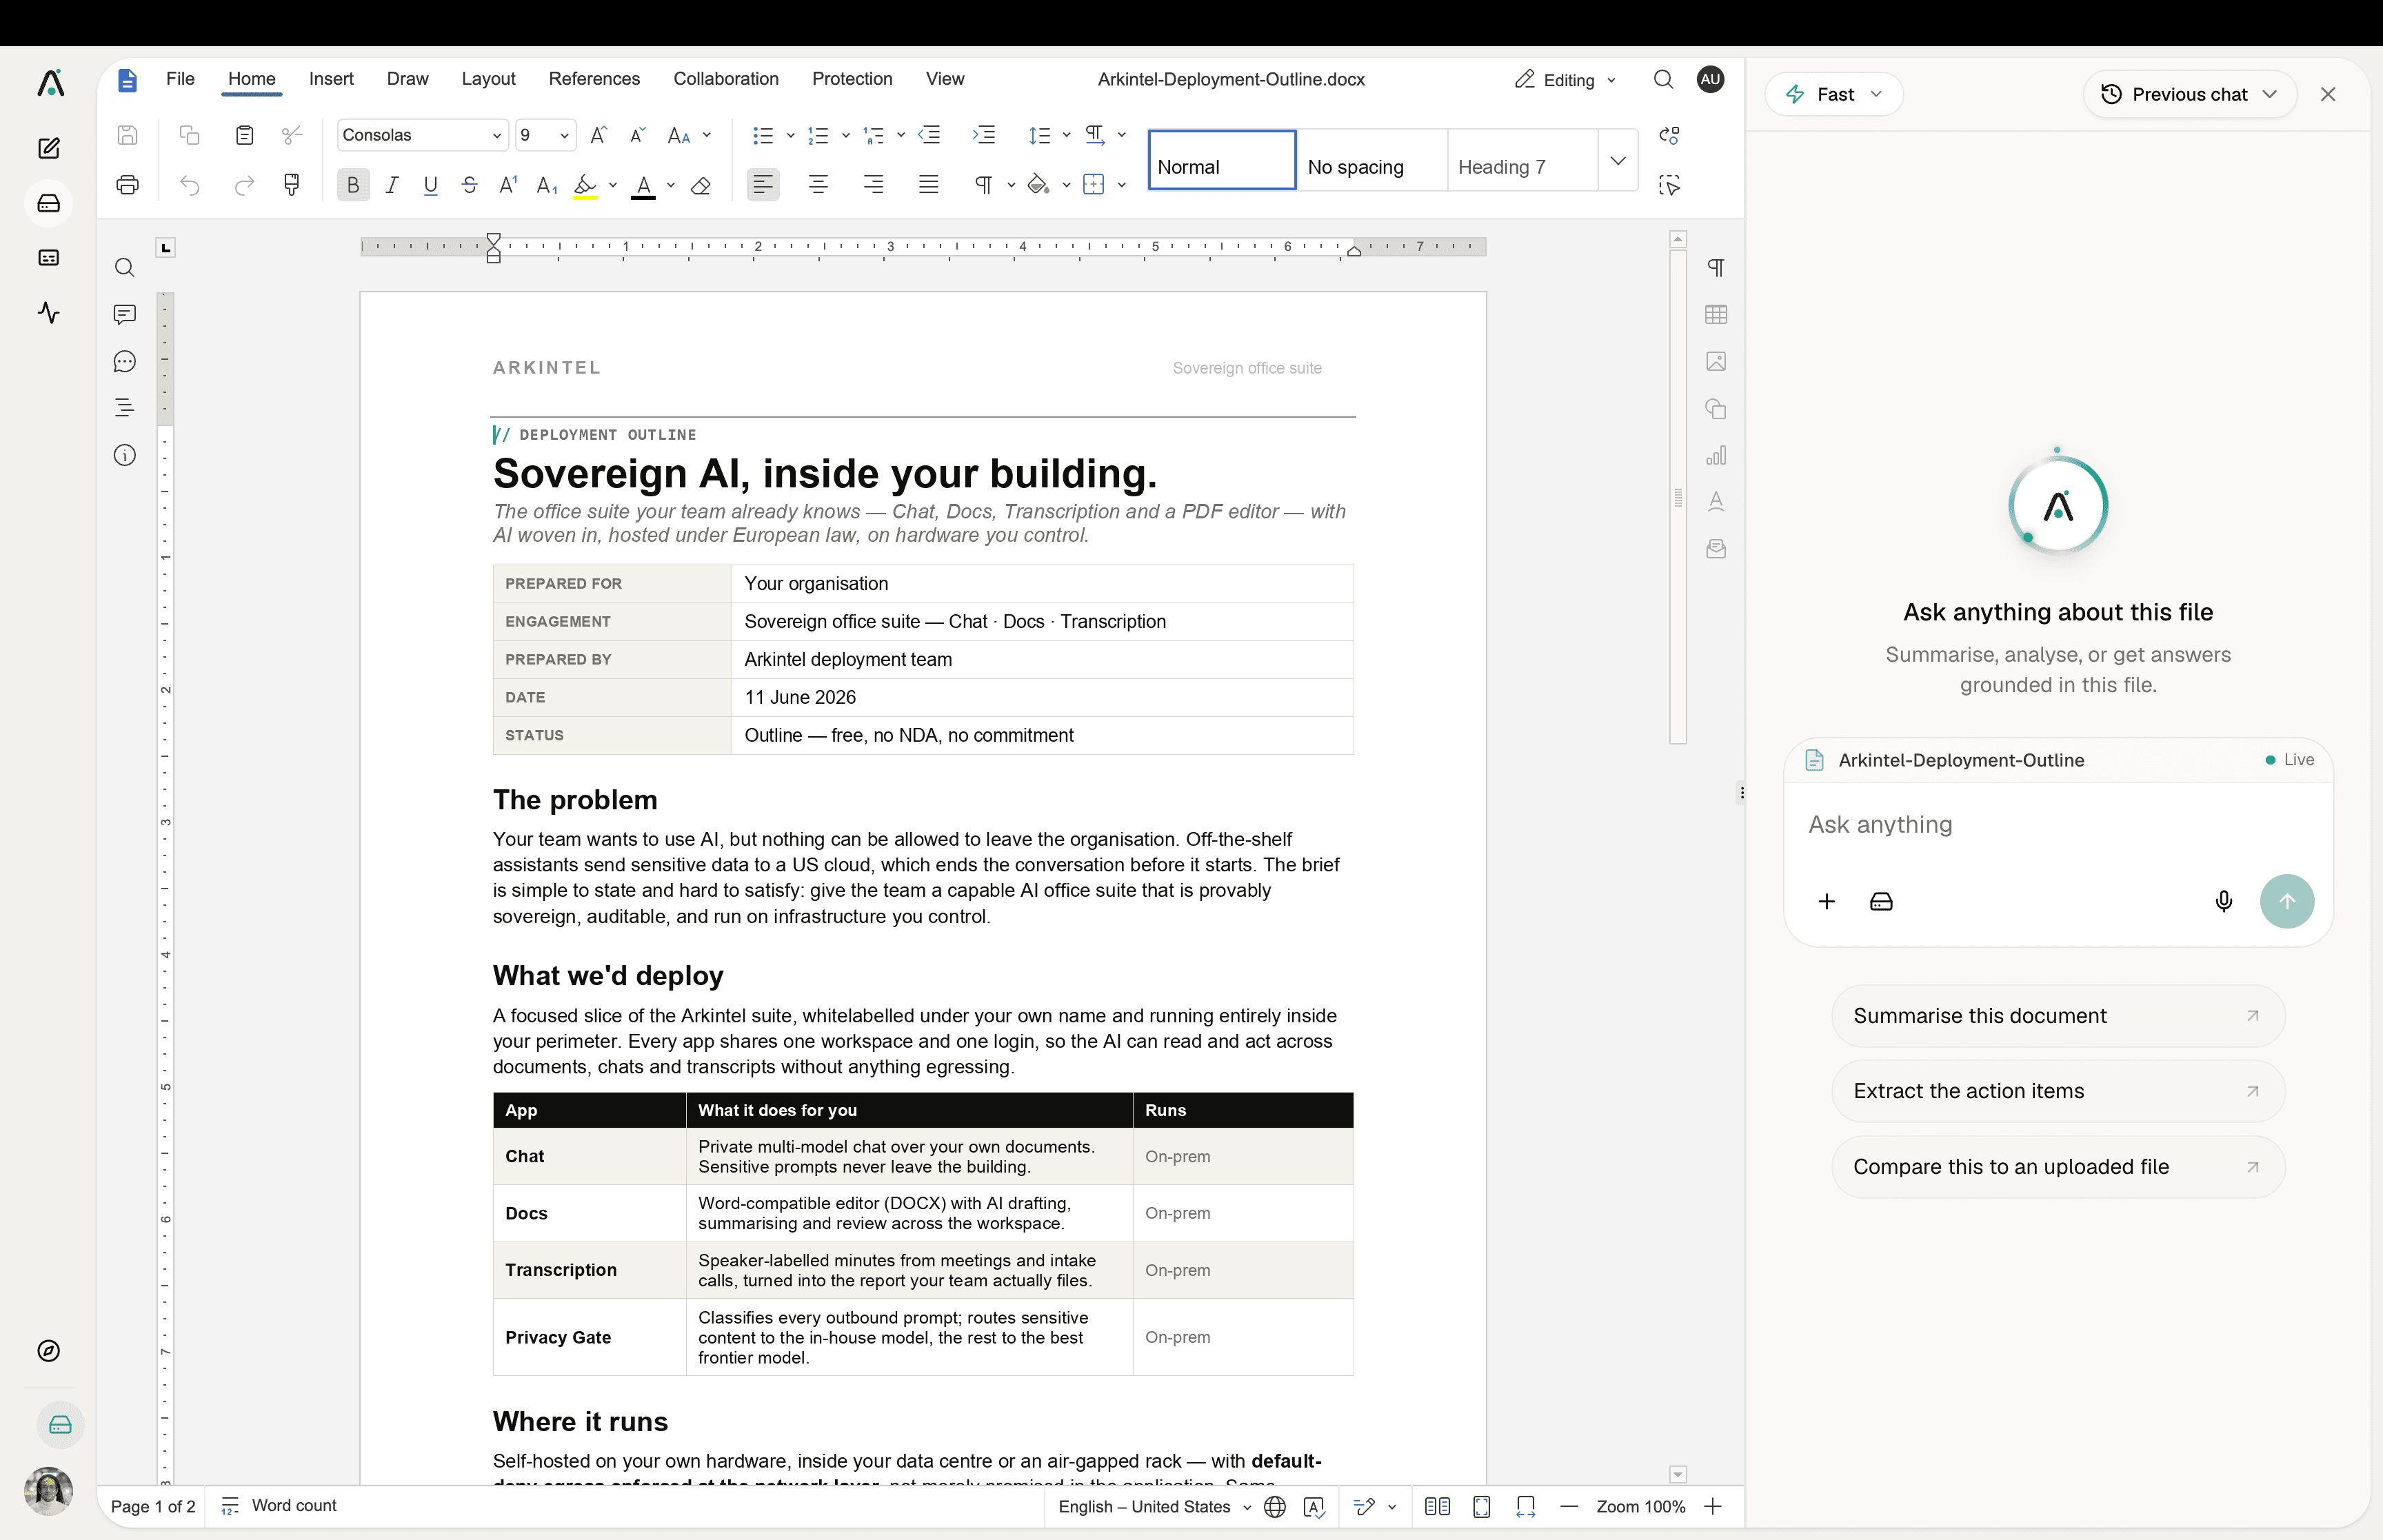The width and height of the screenshot is (2383, 1540).
Task: Clear formatting with eraser icon
Action: 701,185
